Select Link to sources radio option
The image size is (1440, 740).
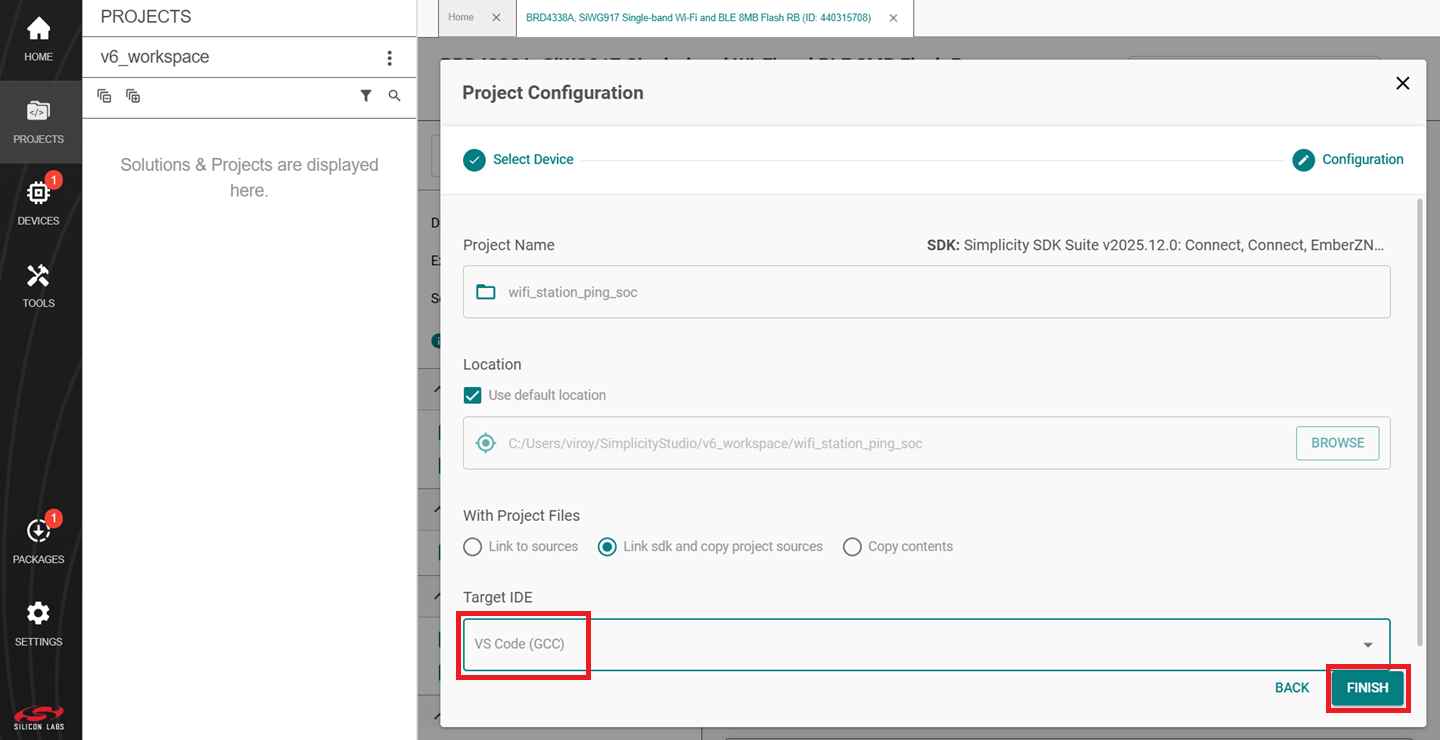tap(473, 547)
